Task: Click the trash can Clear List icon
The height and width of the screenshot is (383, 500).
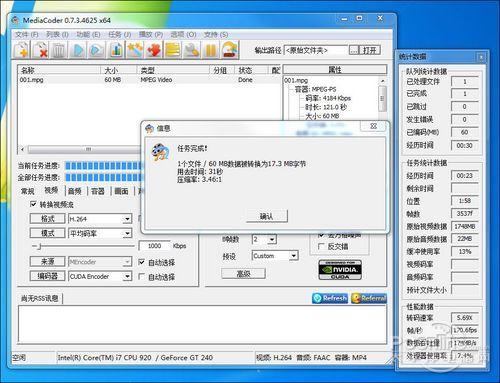Action: tap(59, 50)
